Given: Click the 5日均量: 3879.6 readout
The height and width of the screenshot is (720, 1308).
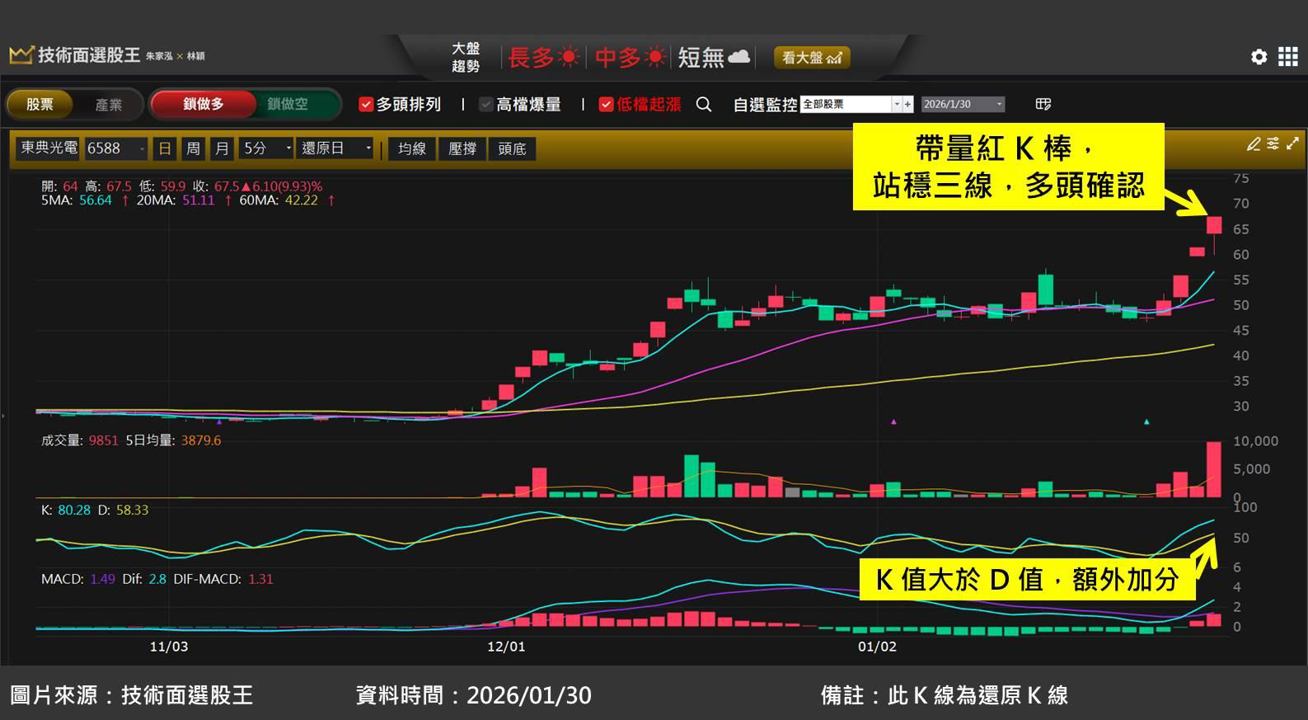Looking at the screenshot, I should coord(174,440).
